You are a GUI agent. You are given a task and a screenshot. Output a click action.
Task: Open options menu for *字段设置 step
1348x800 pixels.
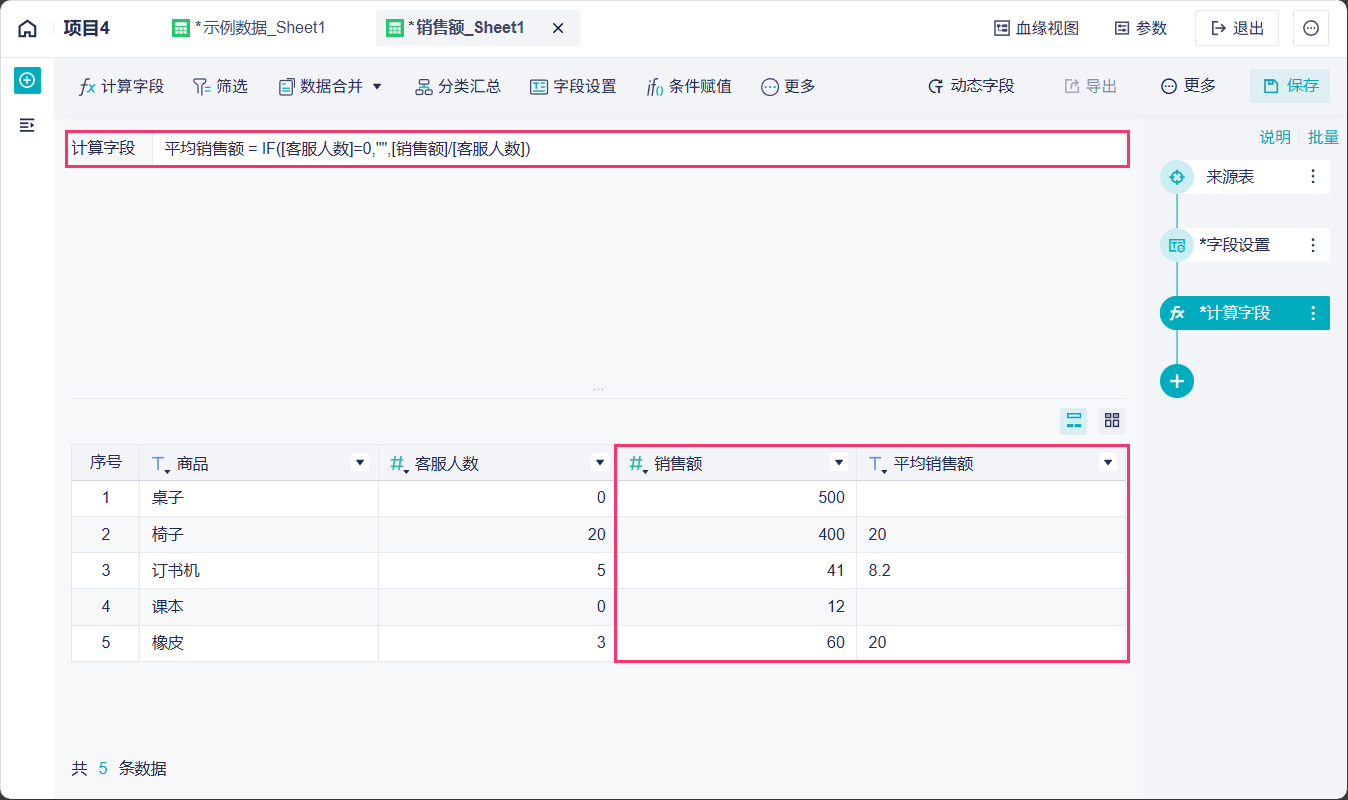point(1313,245)
